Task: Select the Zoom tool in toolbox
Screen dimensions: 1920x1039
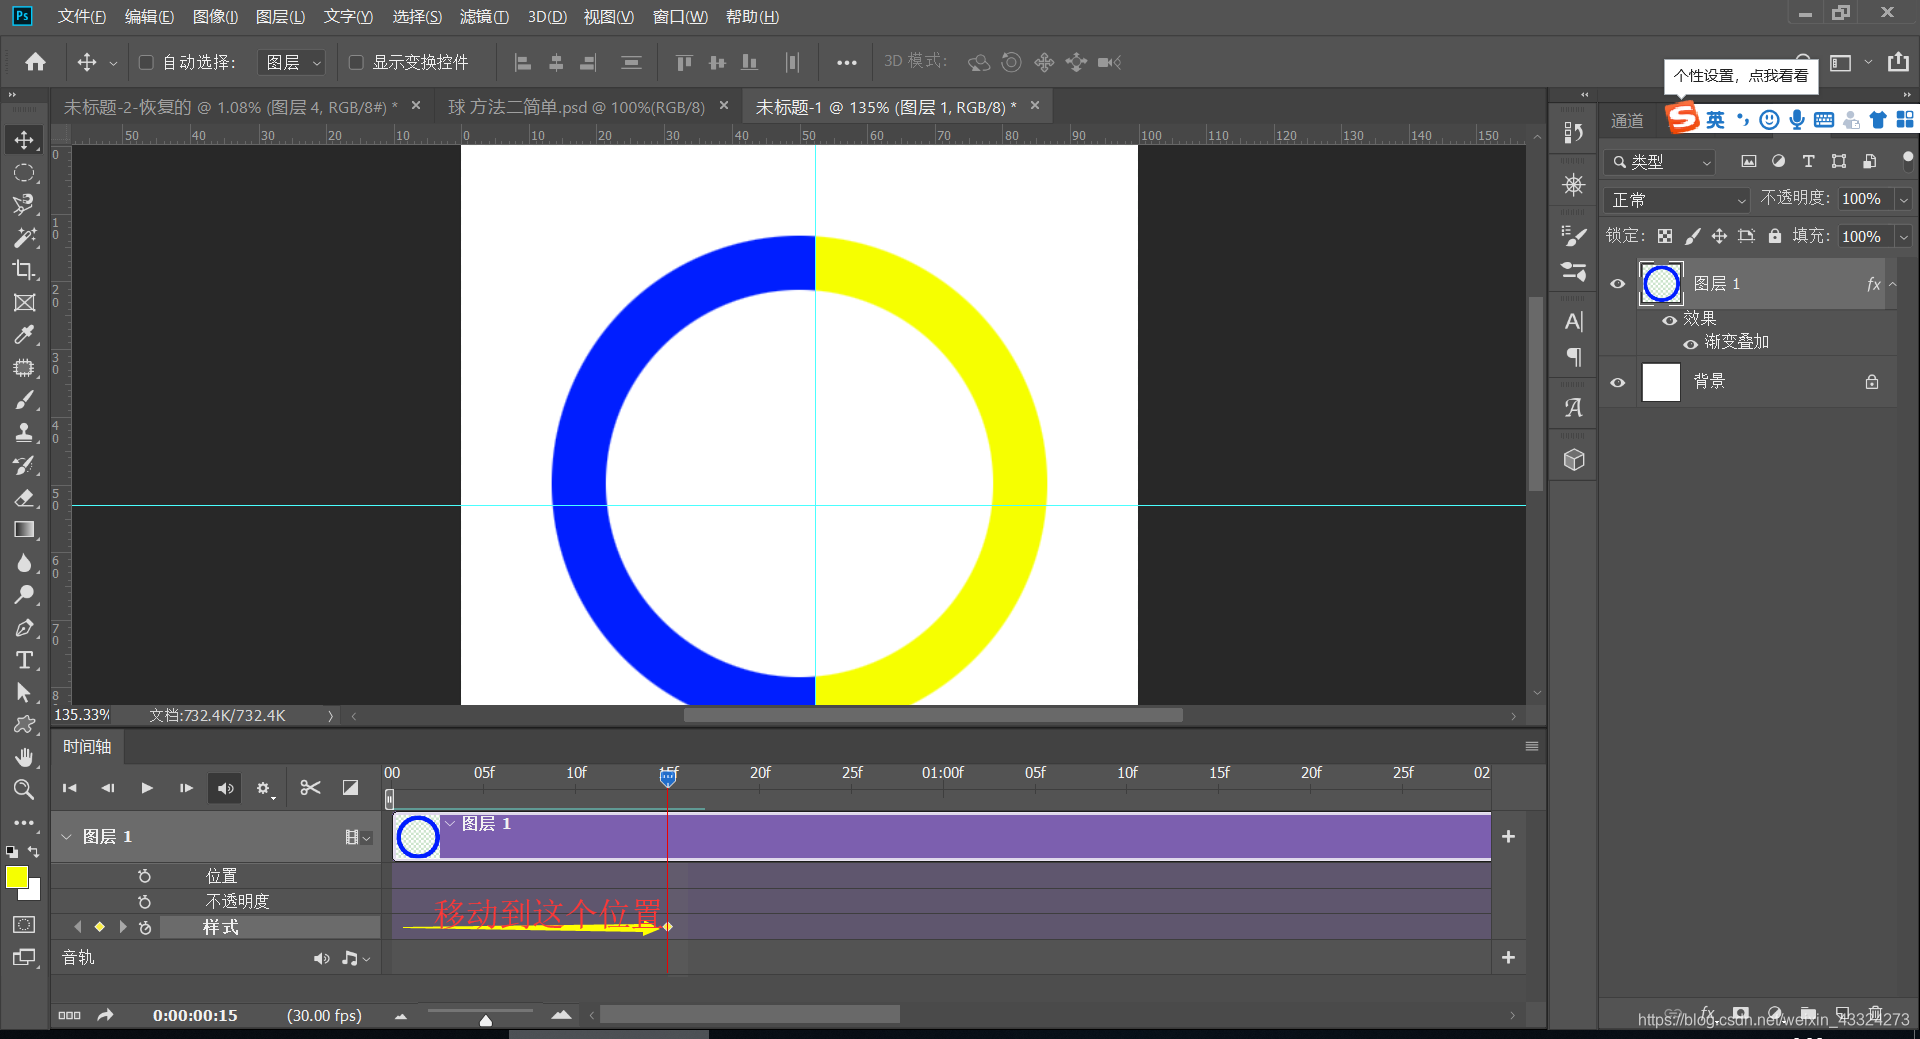Action: [x=24, y=790]
